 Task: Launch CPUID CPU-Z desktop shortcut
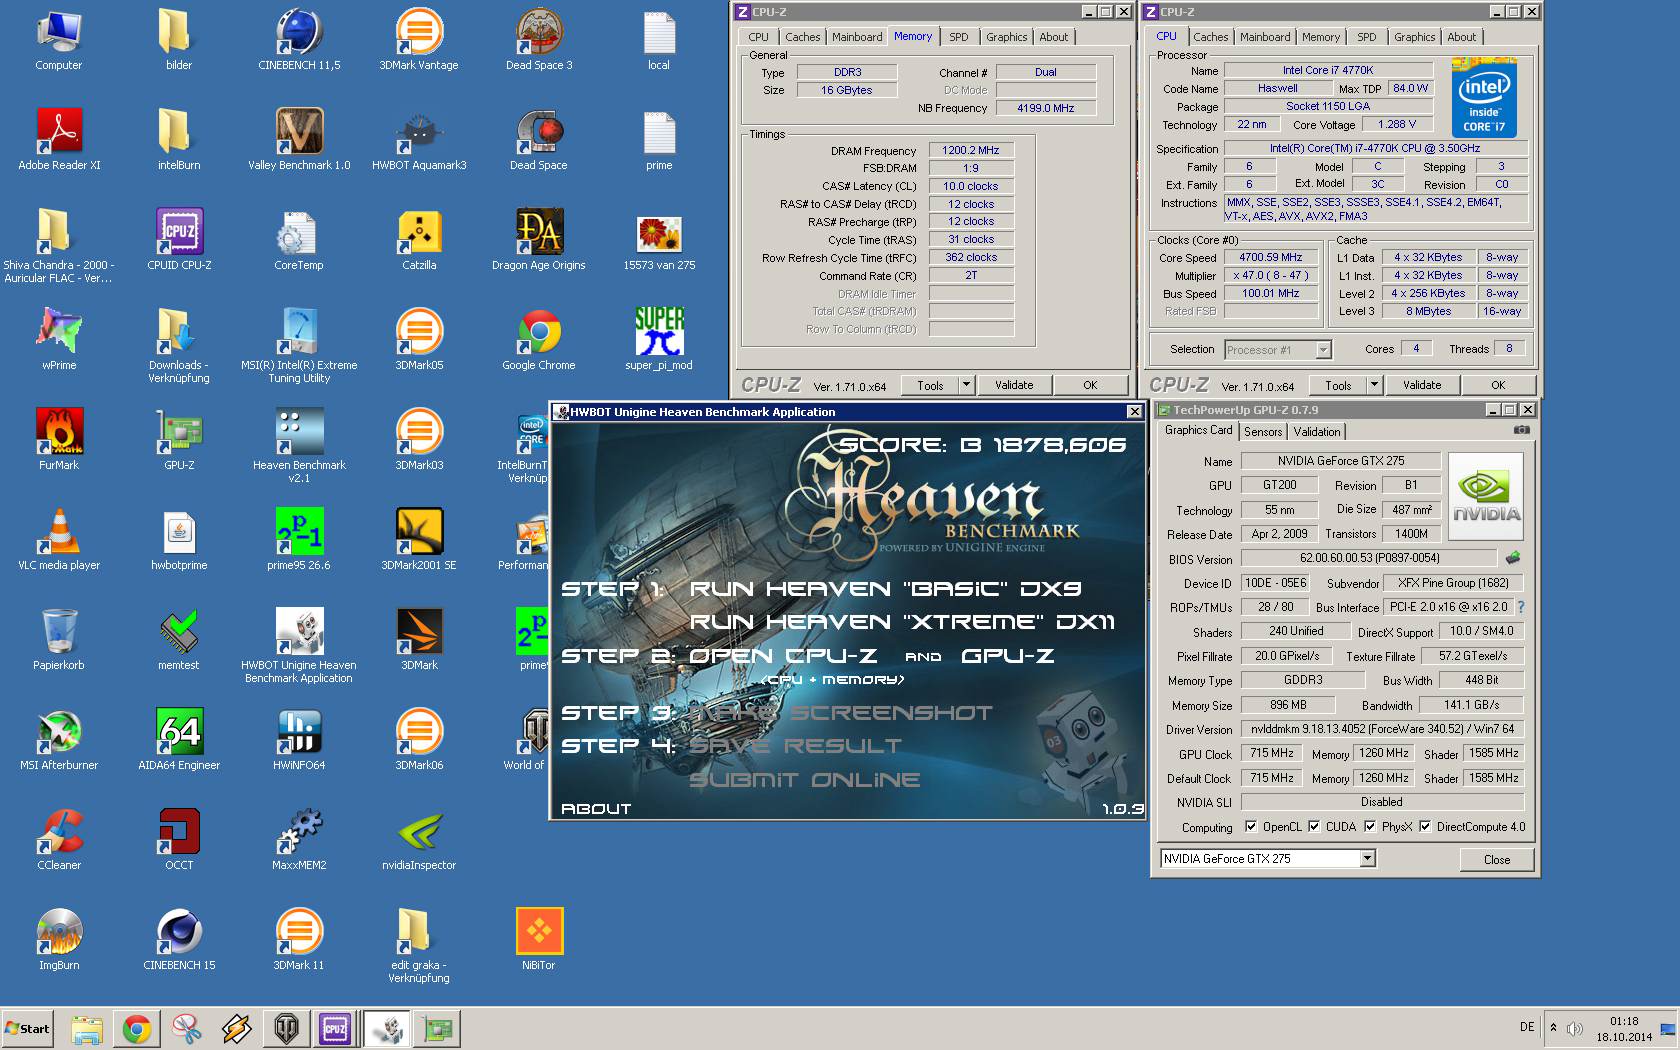(x=179, y=240)
